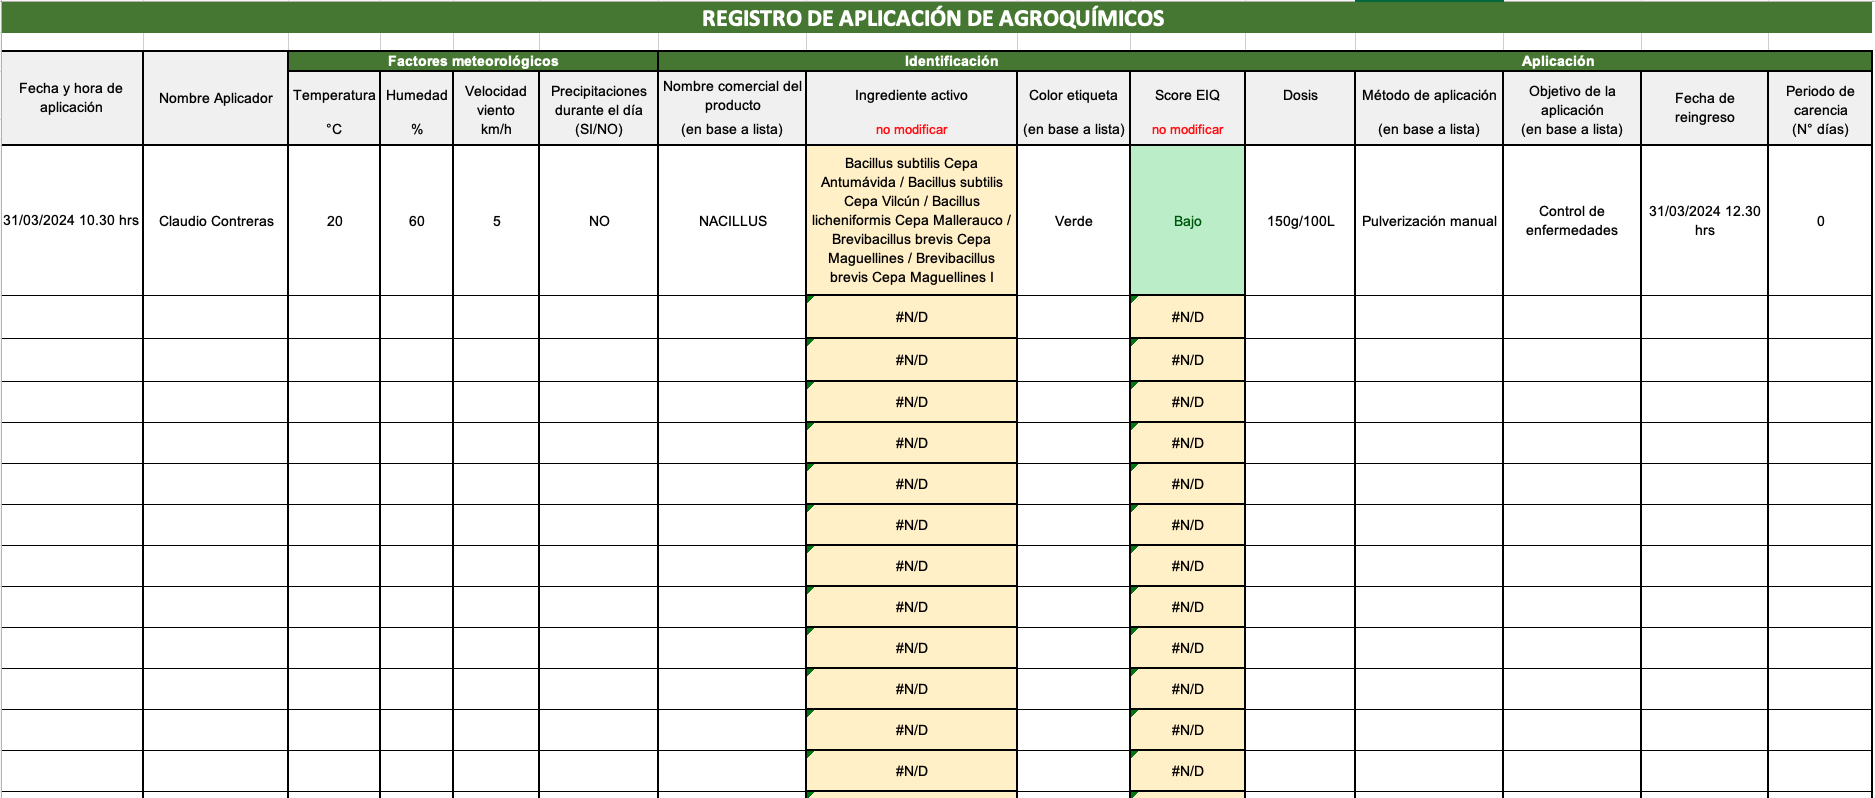Select the "Fecha de reingreso" header
1875x798 pixels.
[1705, 108]
